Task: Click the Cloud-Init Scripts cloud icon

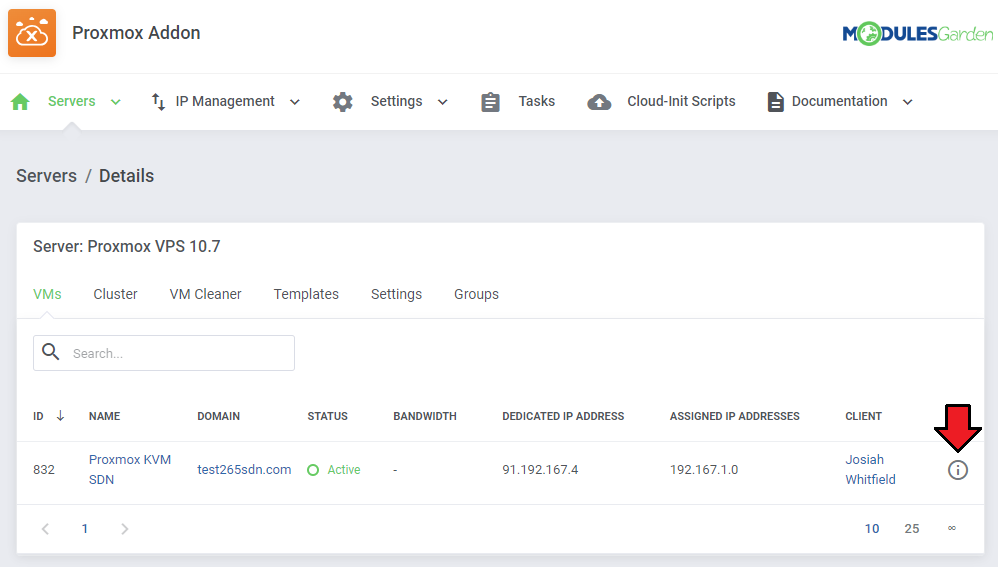Action: tap(599, 102)
